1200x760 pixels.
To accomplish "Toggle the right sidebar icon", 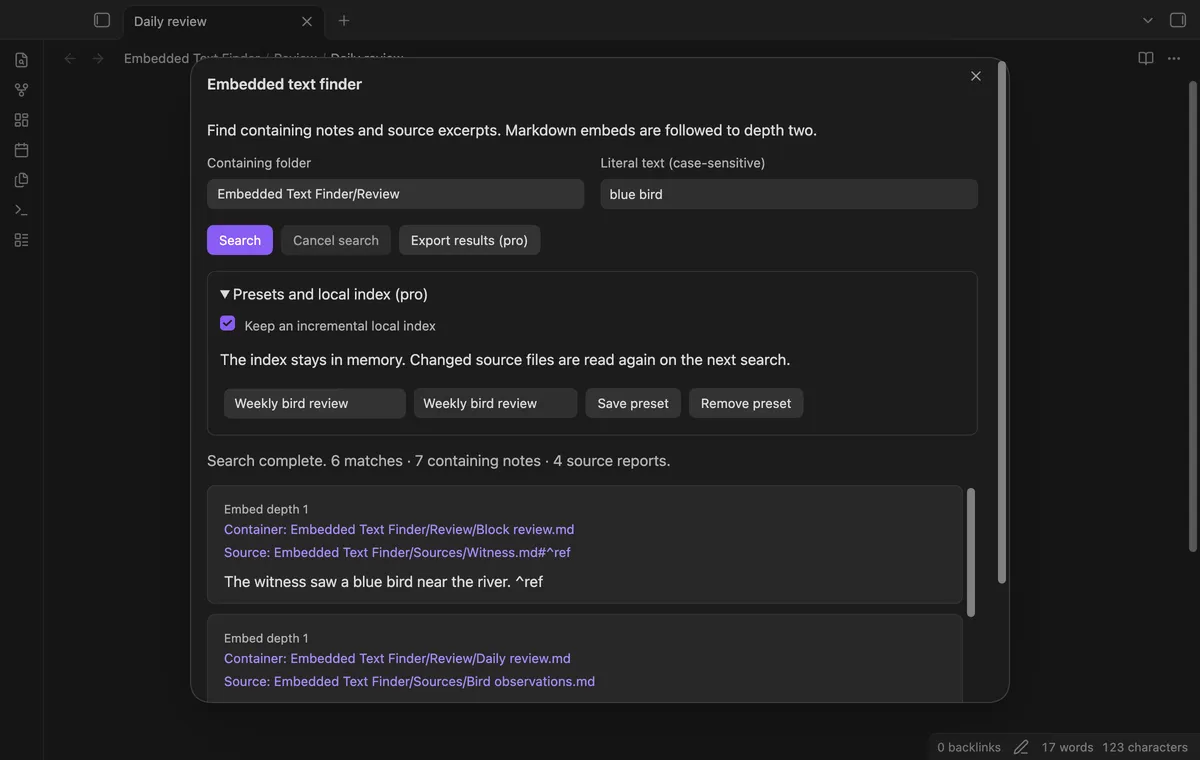I will (x=1177, y=20).
